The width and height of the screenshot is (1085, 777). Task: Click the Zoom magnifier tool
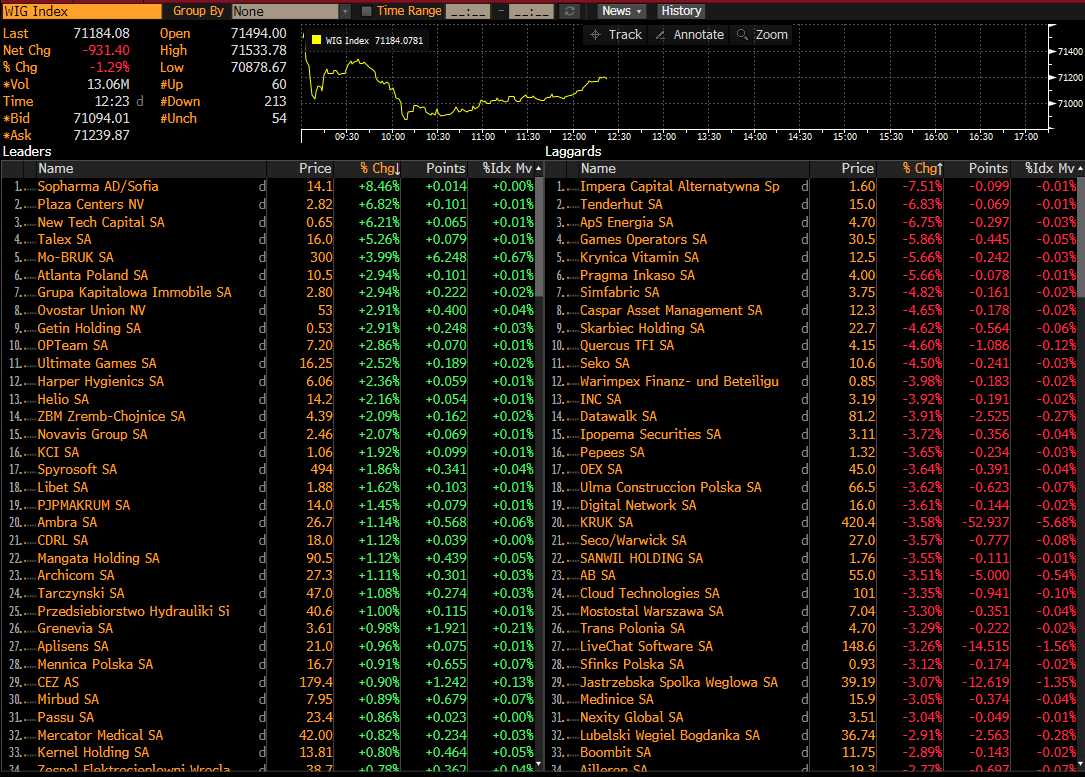coord(762,35)
